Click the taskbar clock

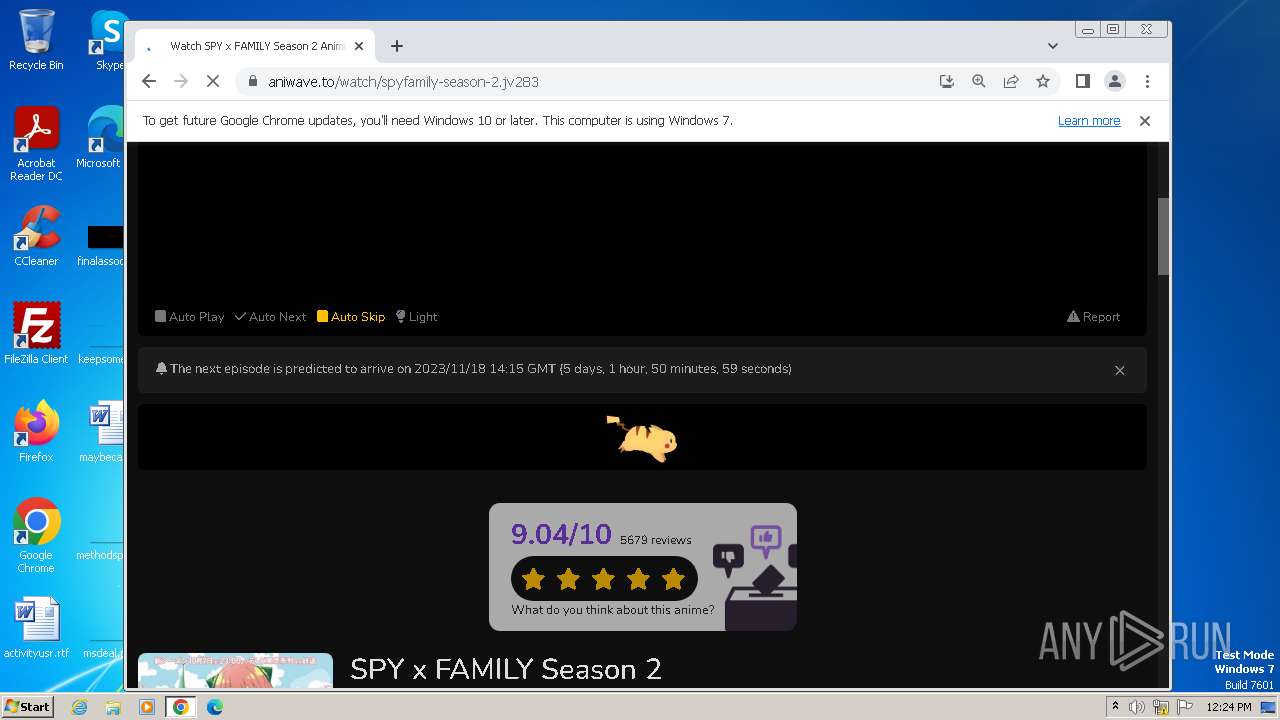click(1229, 707)
